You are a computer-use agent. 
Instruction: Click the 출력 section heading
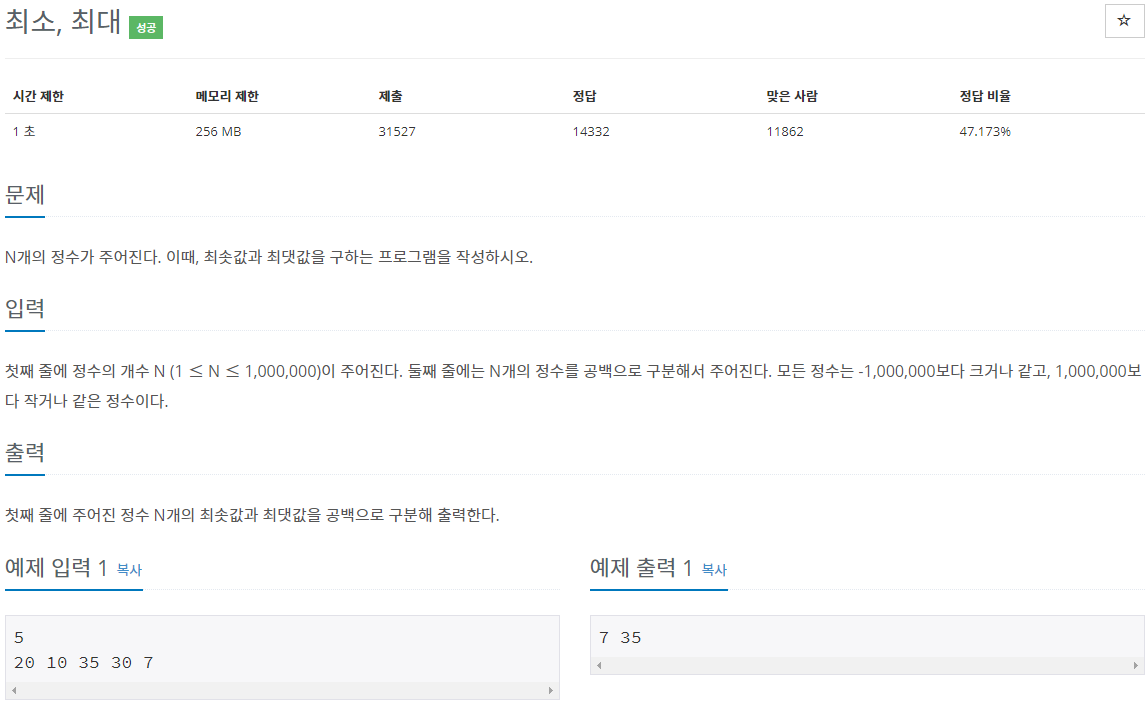25,453
